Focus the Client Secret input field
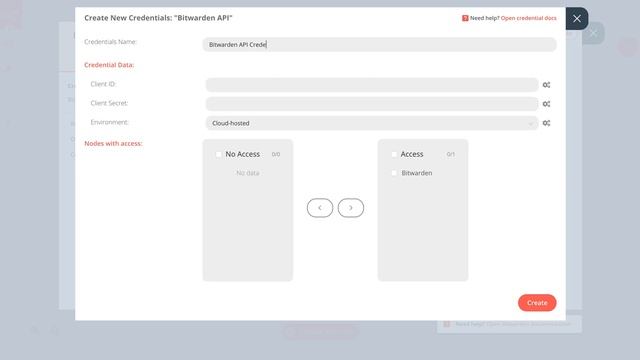 click(372, 104)
